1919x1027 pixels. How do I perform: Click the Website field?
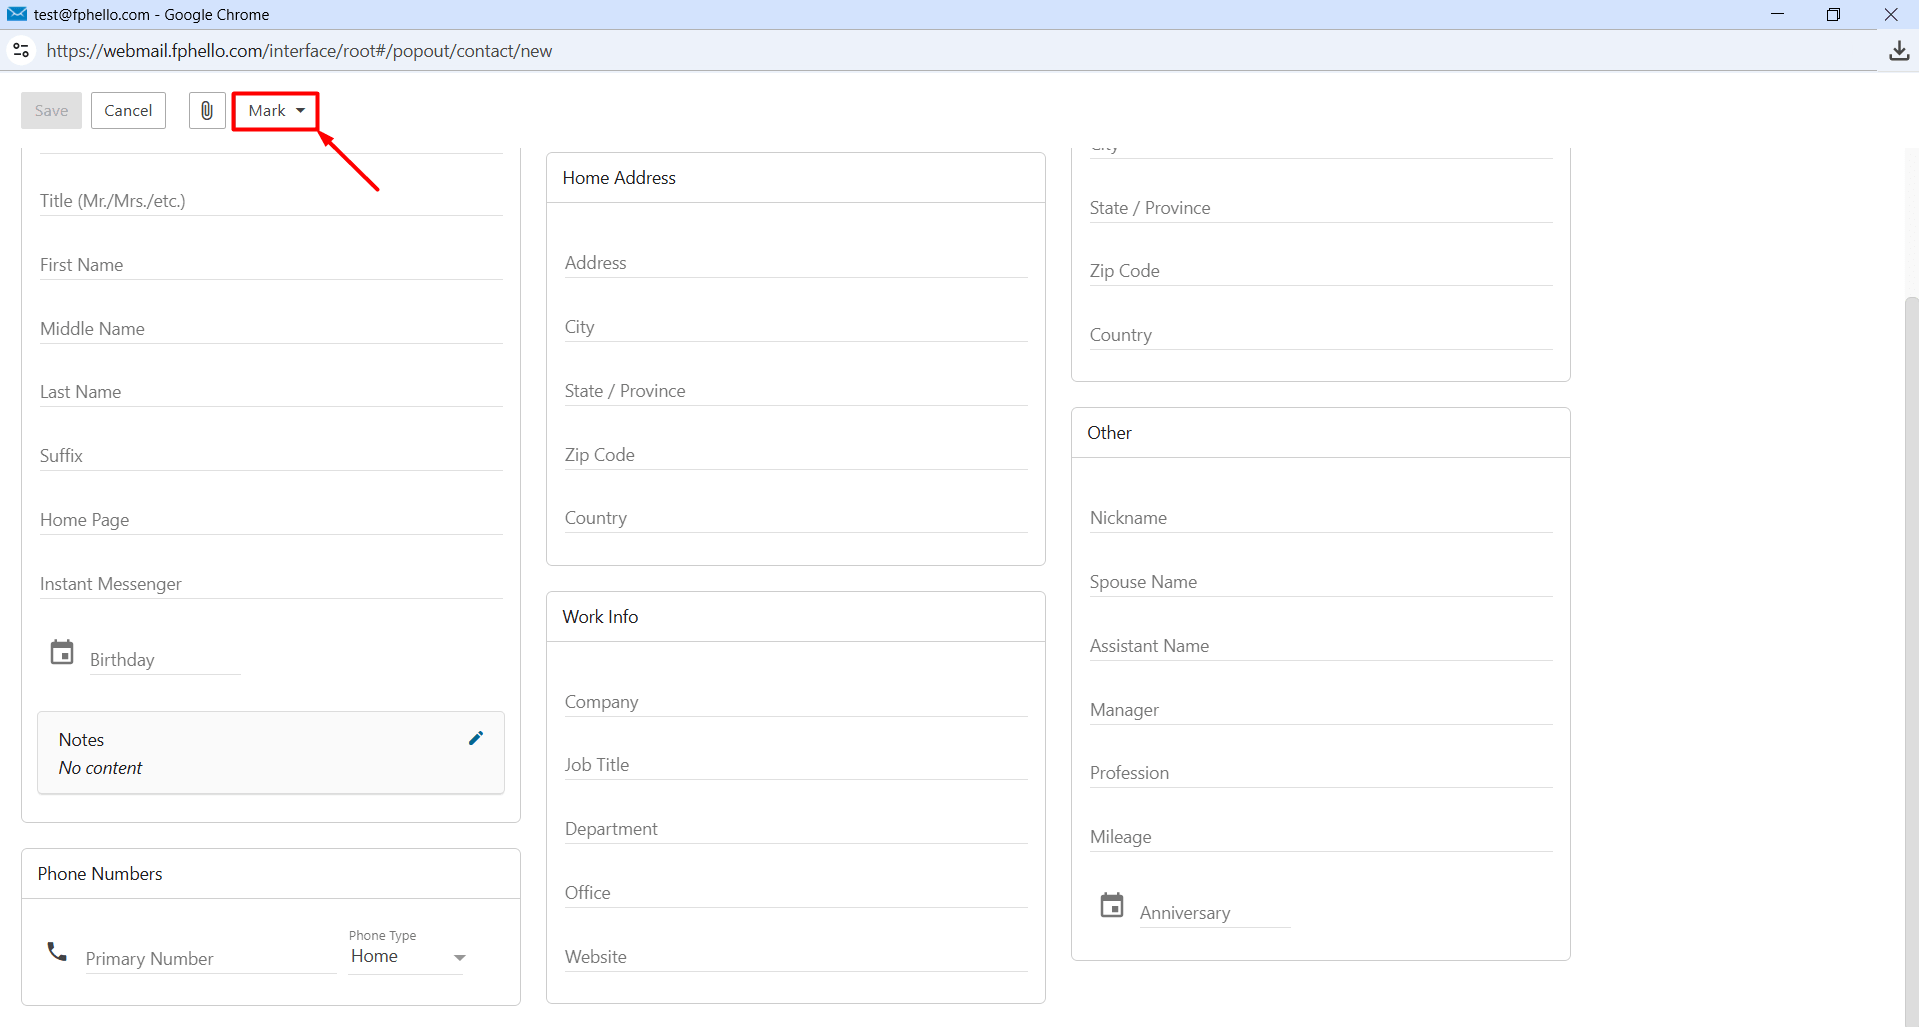point(796,957)
